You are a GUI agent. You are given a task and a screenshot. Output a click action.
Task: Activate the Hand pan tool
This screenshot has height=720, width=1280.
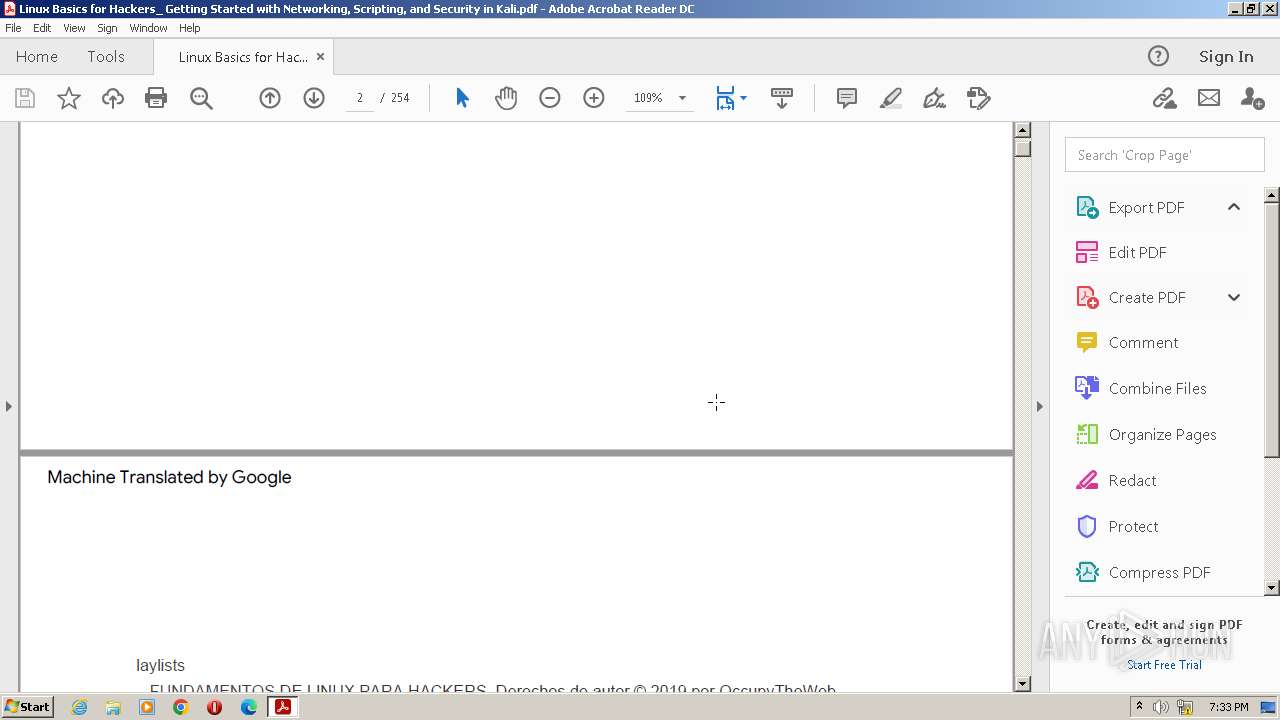506,98
